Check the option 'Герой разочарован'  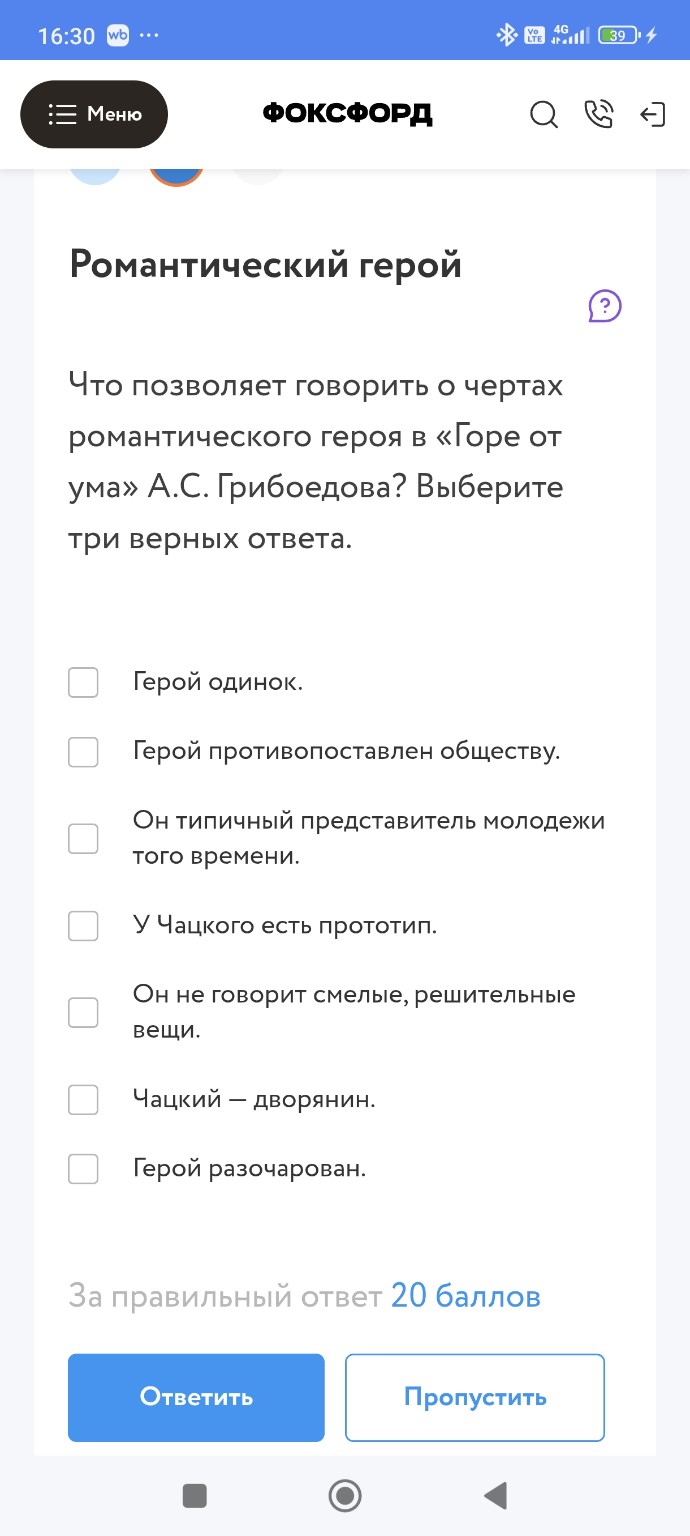click(x=83, y=1168)
